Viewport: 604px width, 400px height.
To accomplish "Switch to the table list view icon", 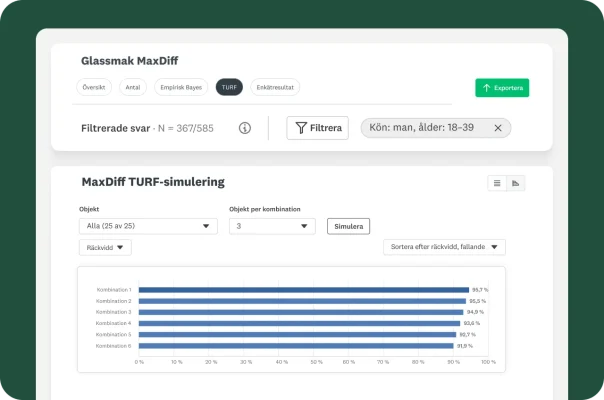I will click(497, 183).
